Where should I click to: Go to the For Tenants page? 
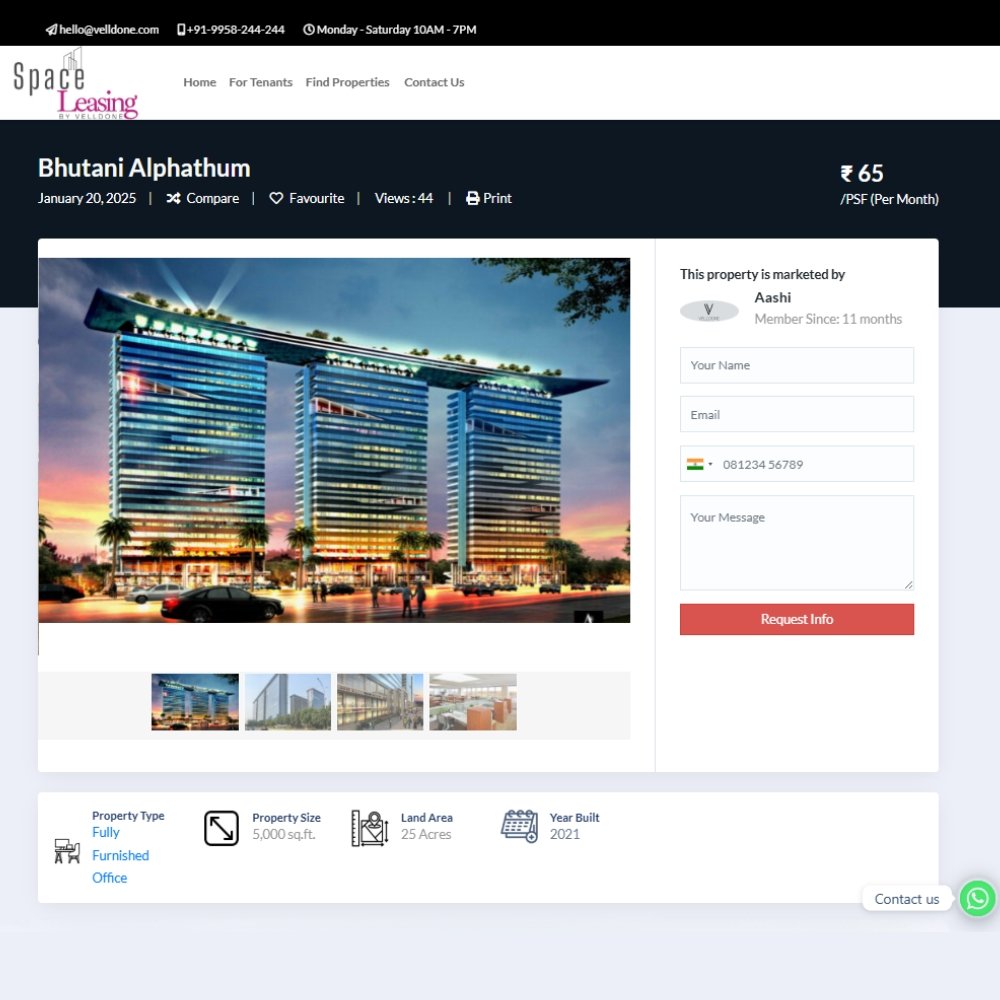(x=260, y=82)
